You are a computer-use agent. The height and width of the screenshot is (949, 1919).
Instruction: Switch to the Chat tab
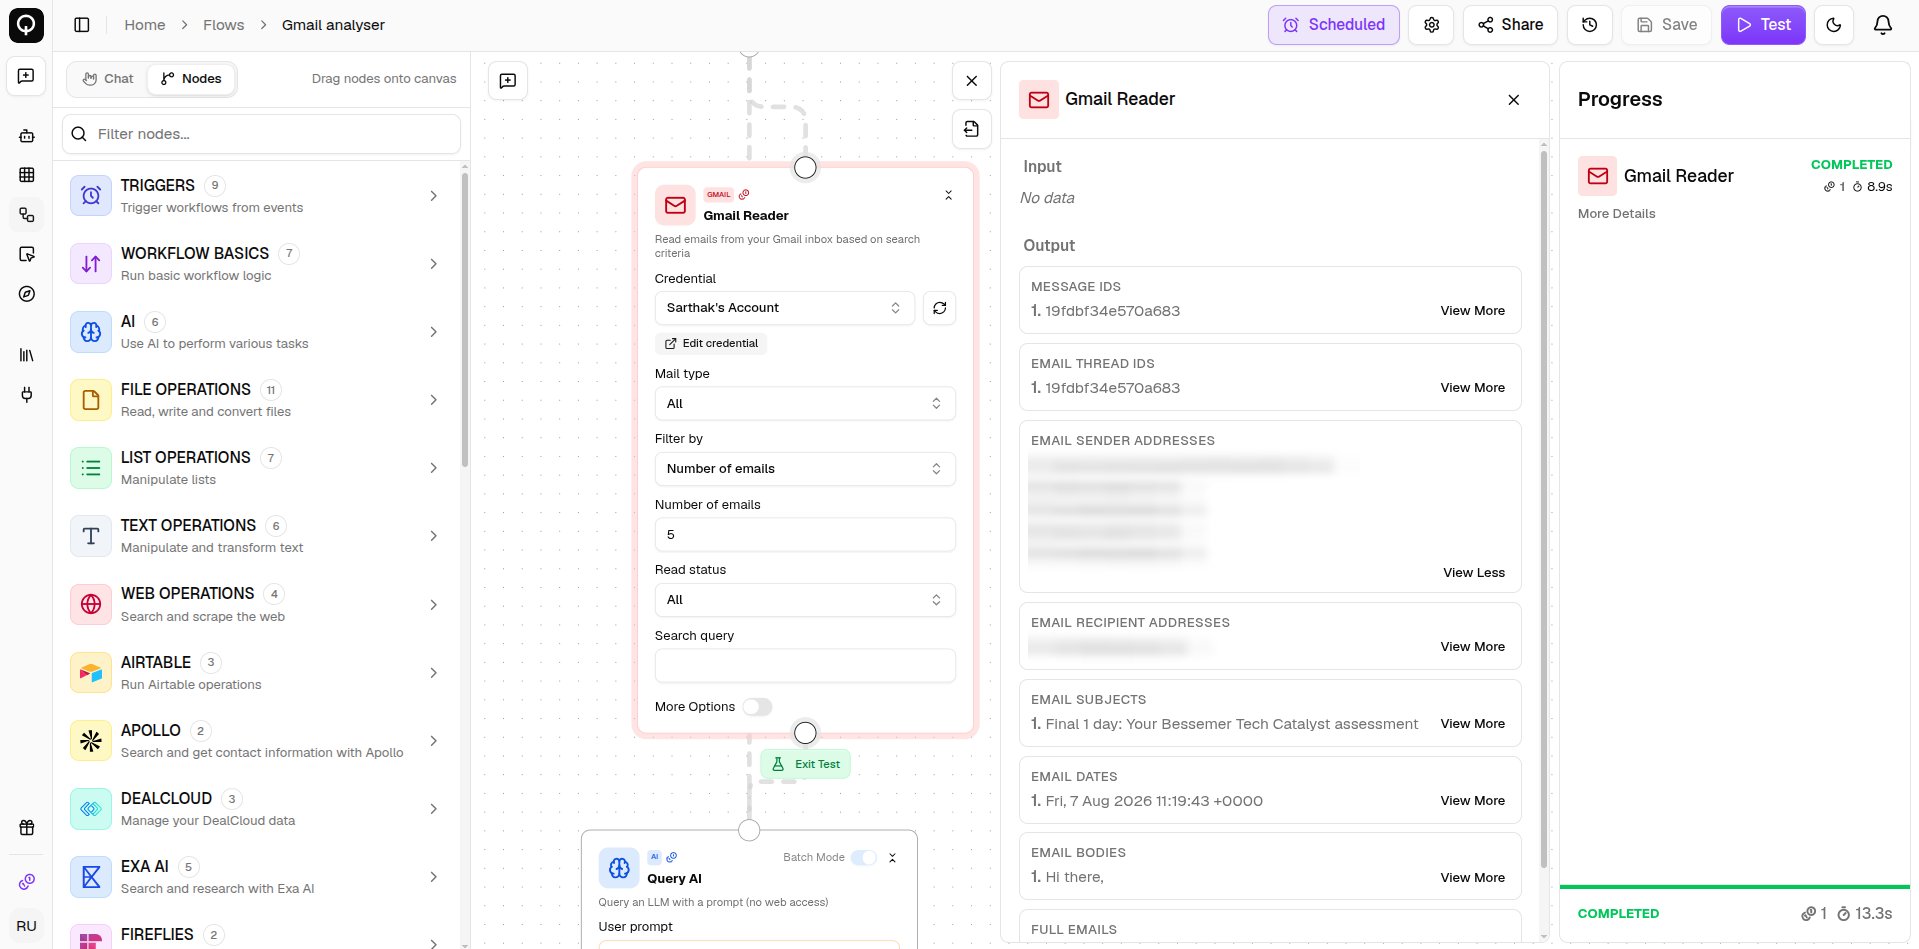(108, 79)
